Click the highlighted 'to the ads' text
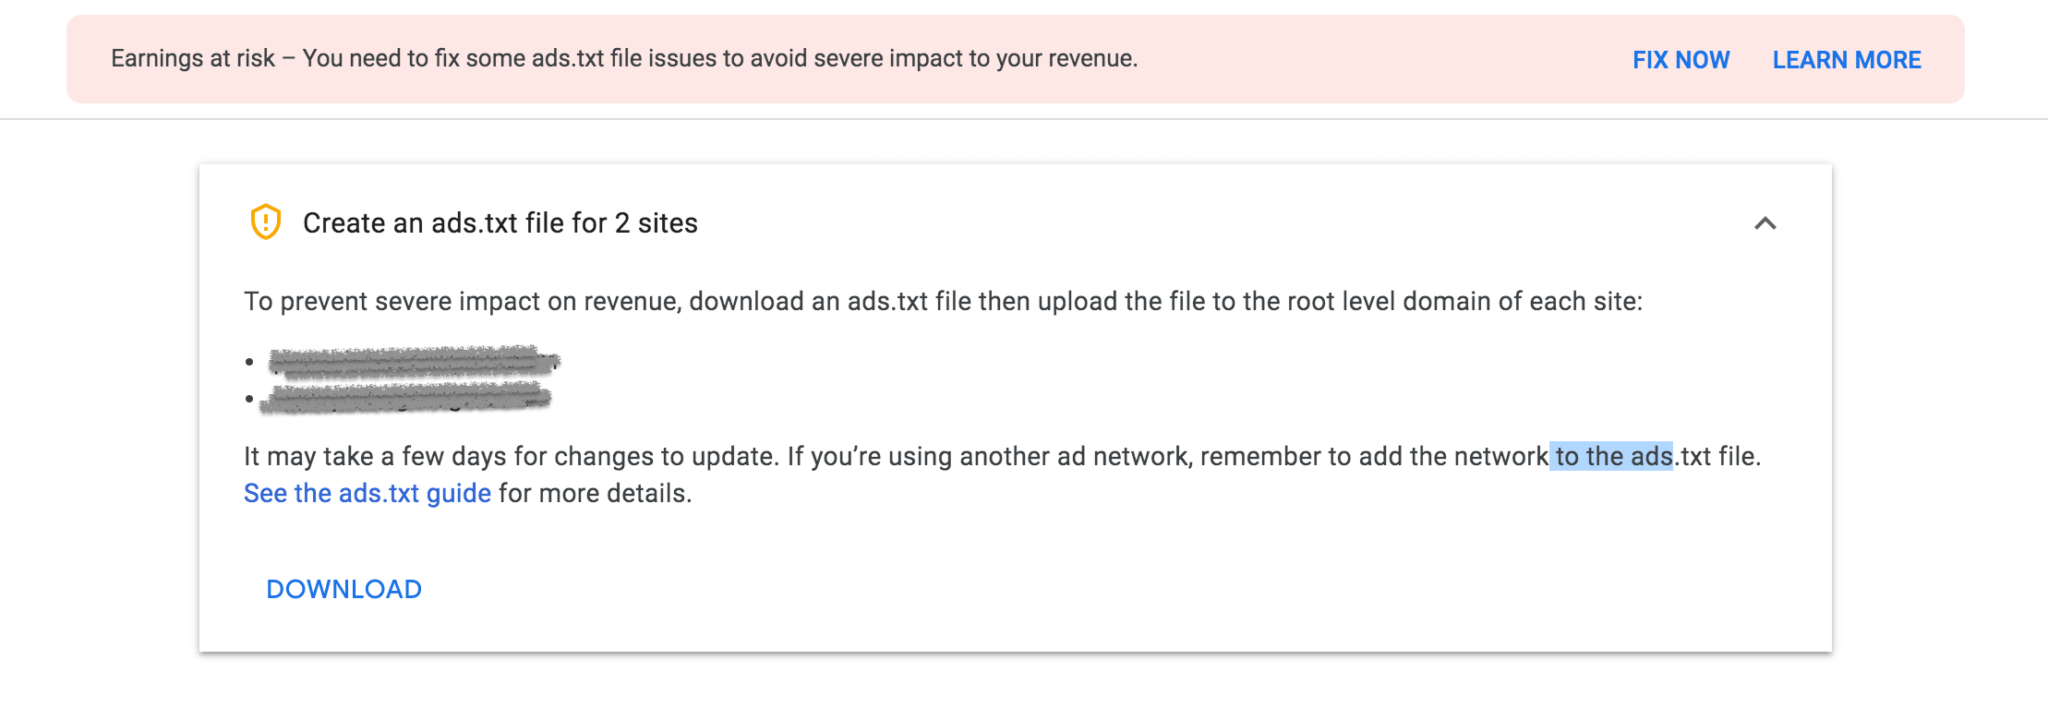 tap(1610, 457)
